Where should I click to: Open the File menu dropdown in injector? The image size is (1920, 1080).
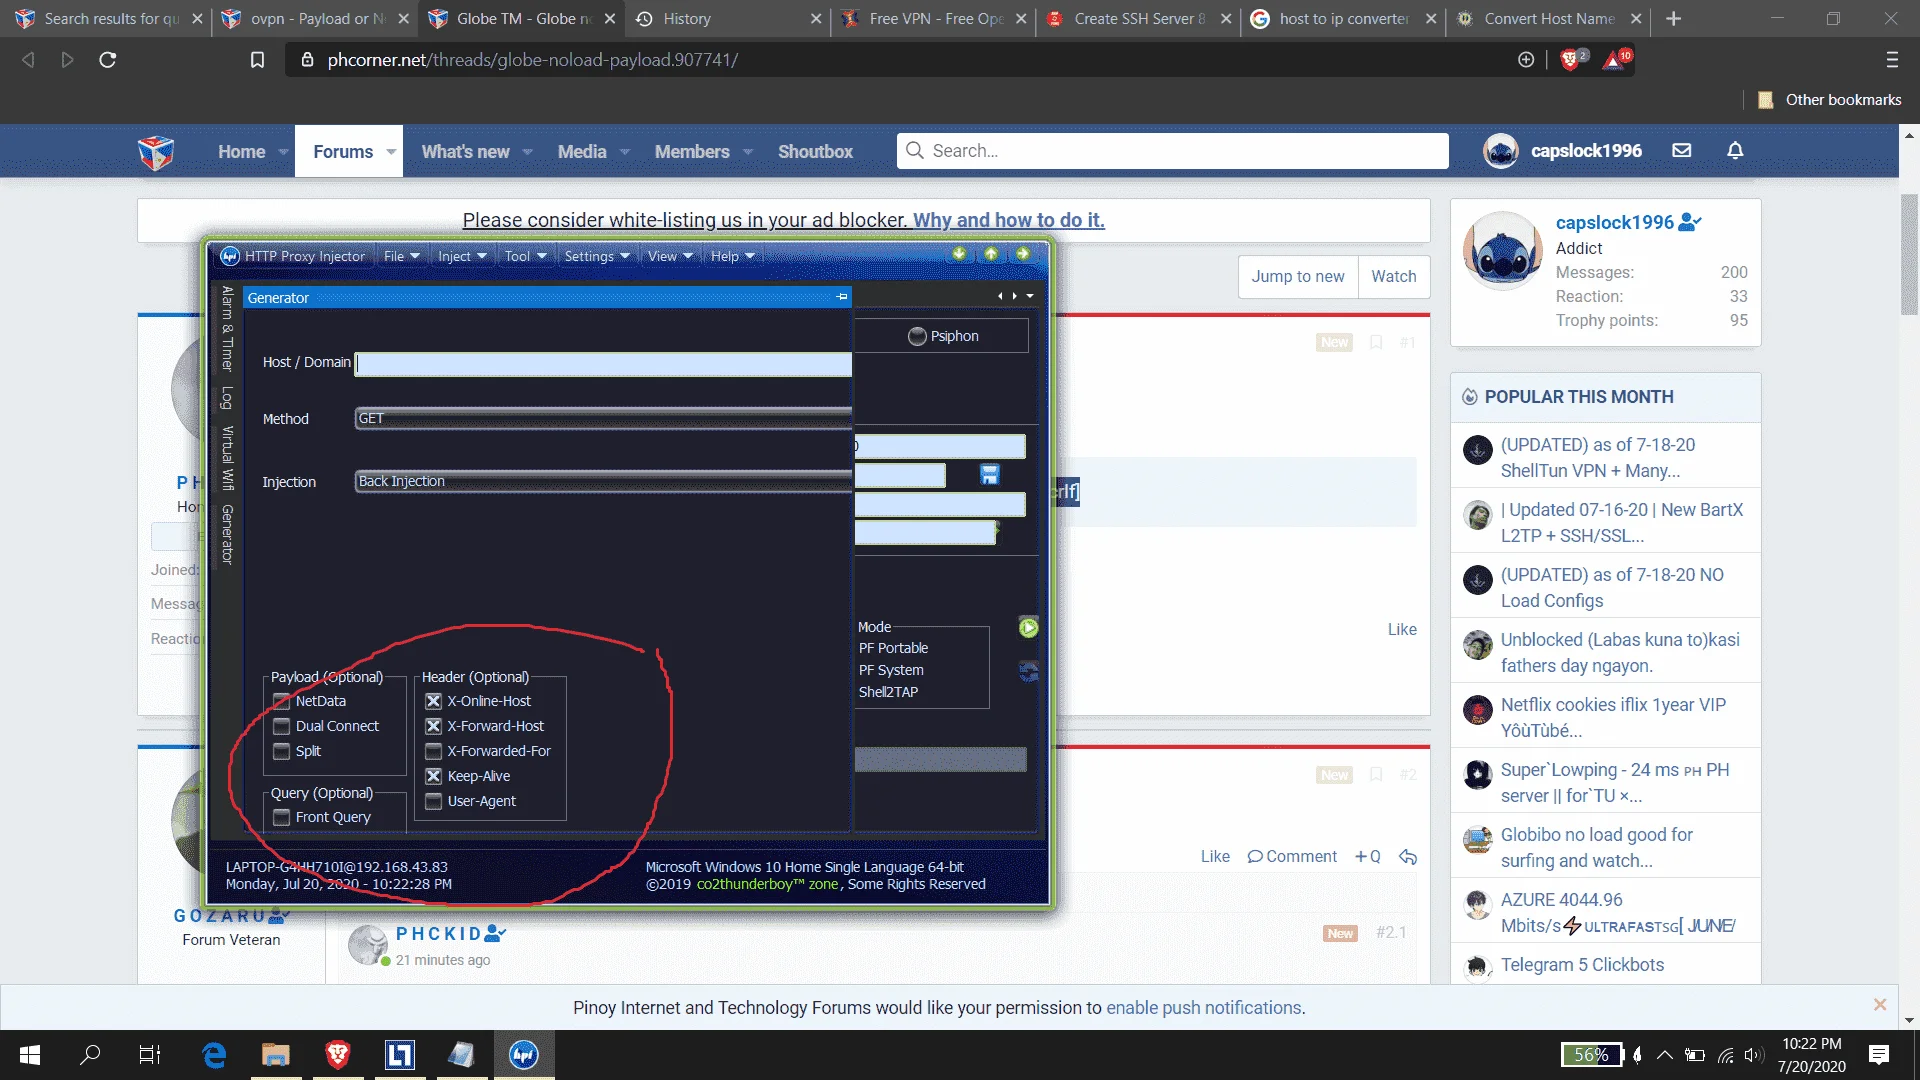tap(401, 256)
